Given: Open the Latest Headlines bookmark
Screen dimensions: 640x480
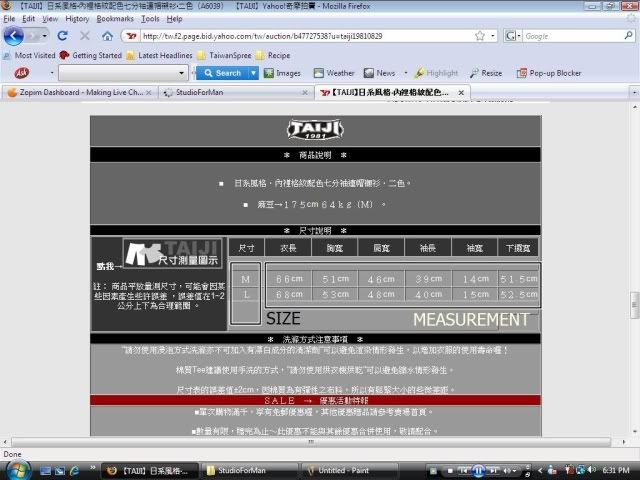Looking at the screenshot, I should click(x=158, y=55).
